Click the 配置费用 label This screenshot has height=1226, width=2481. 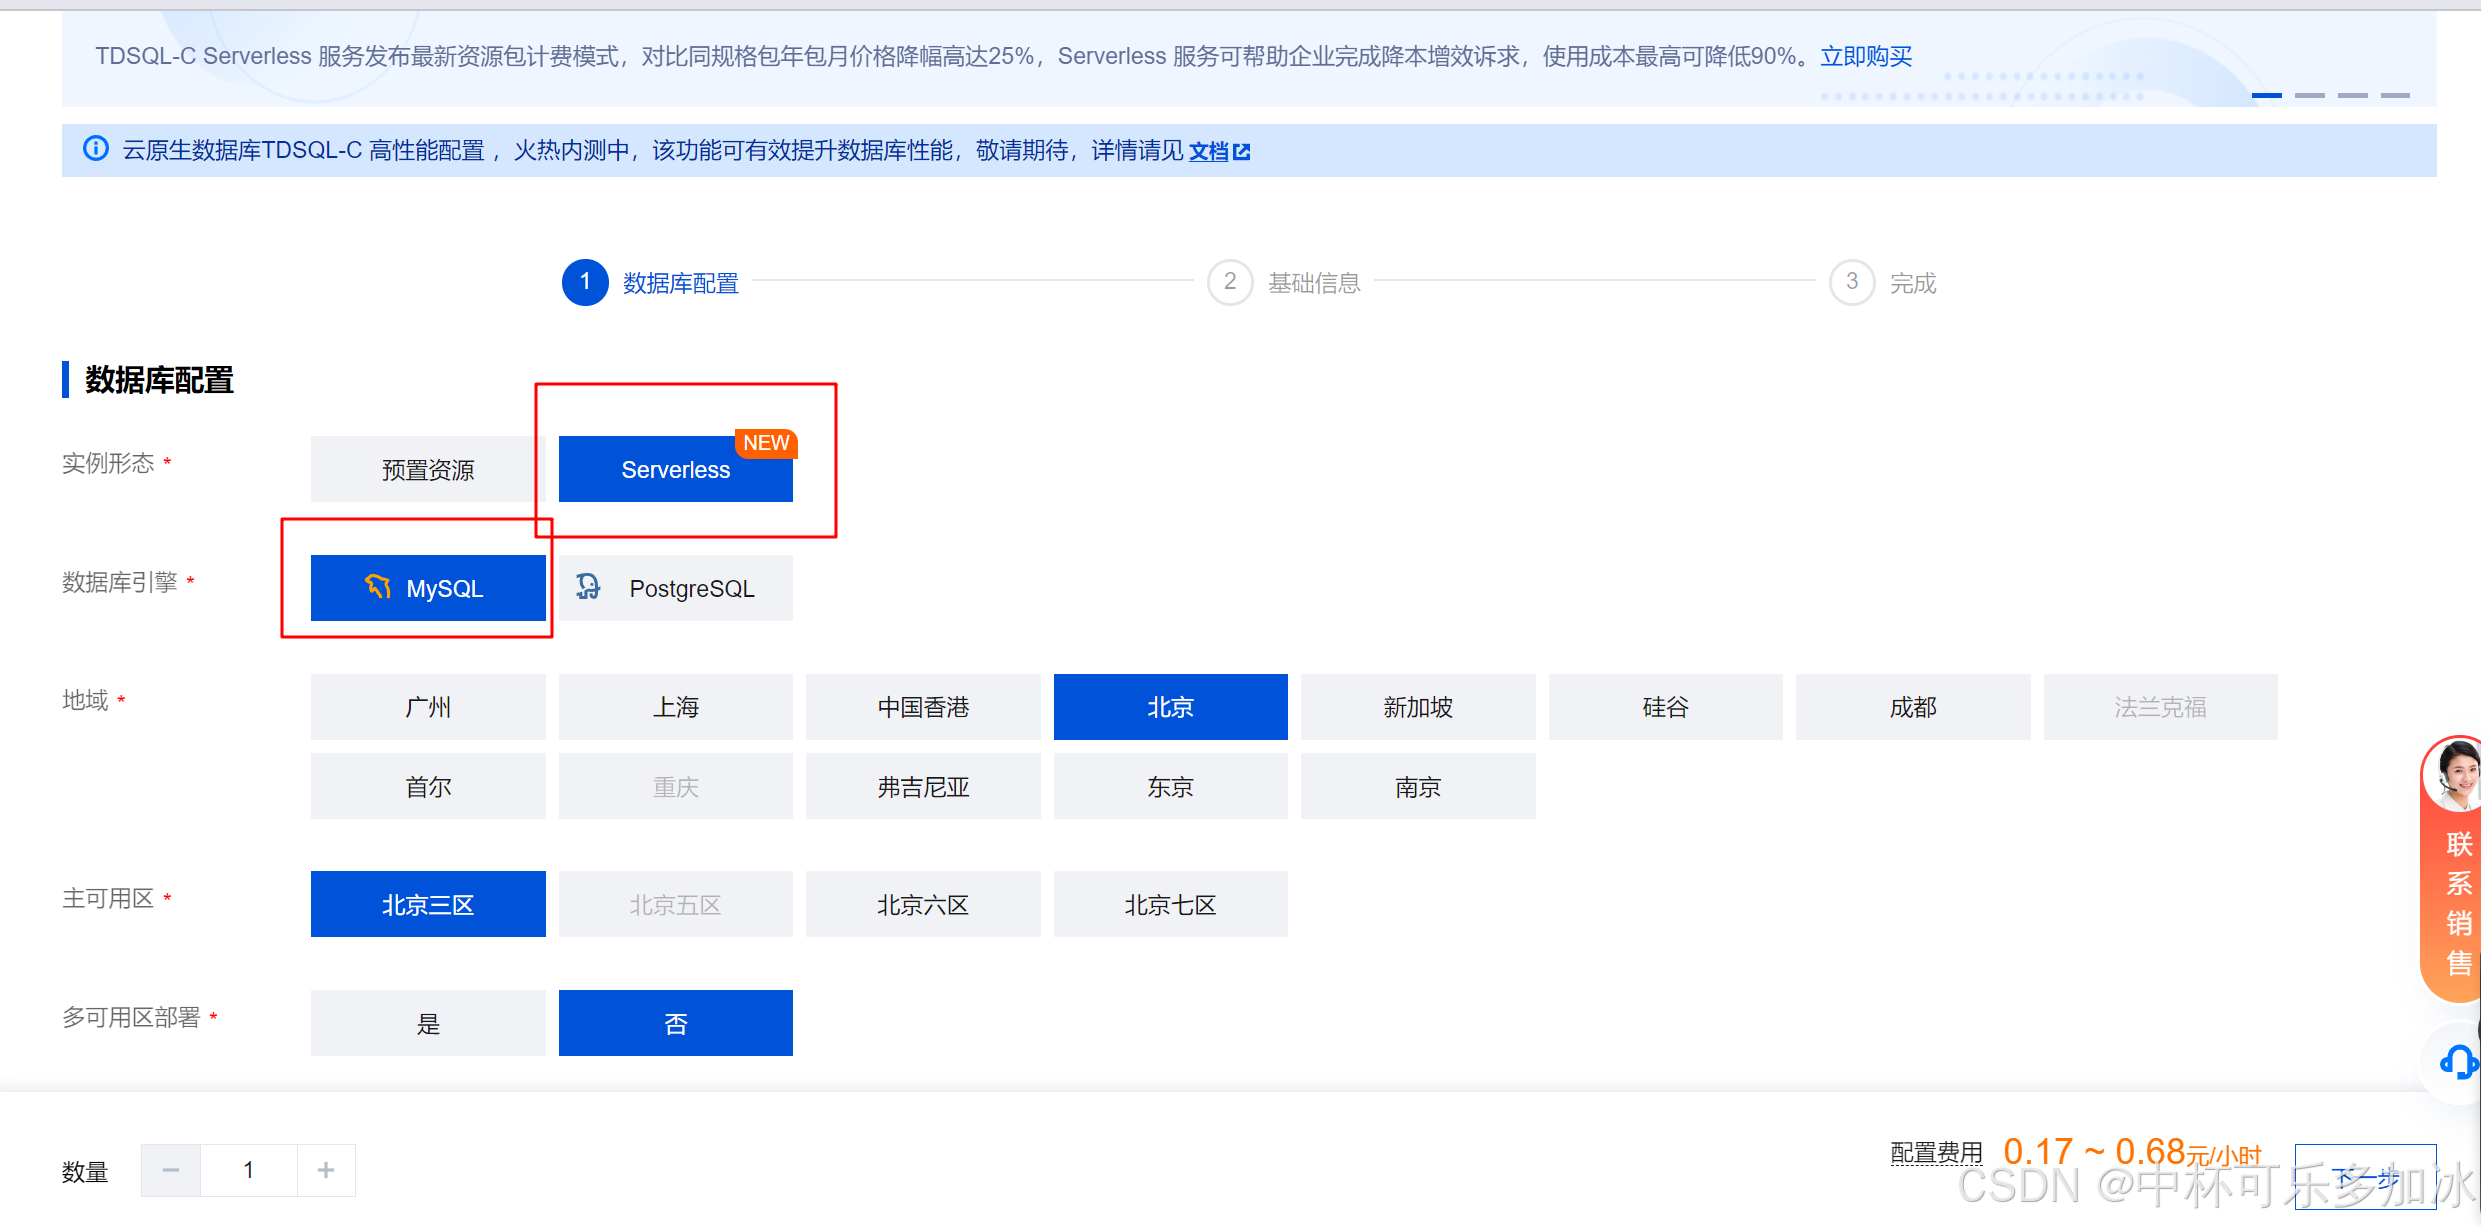click(1937, 1153)
